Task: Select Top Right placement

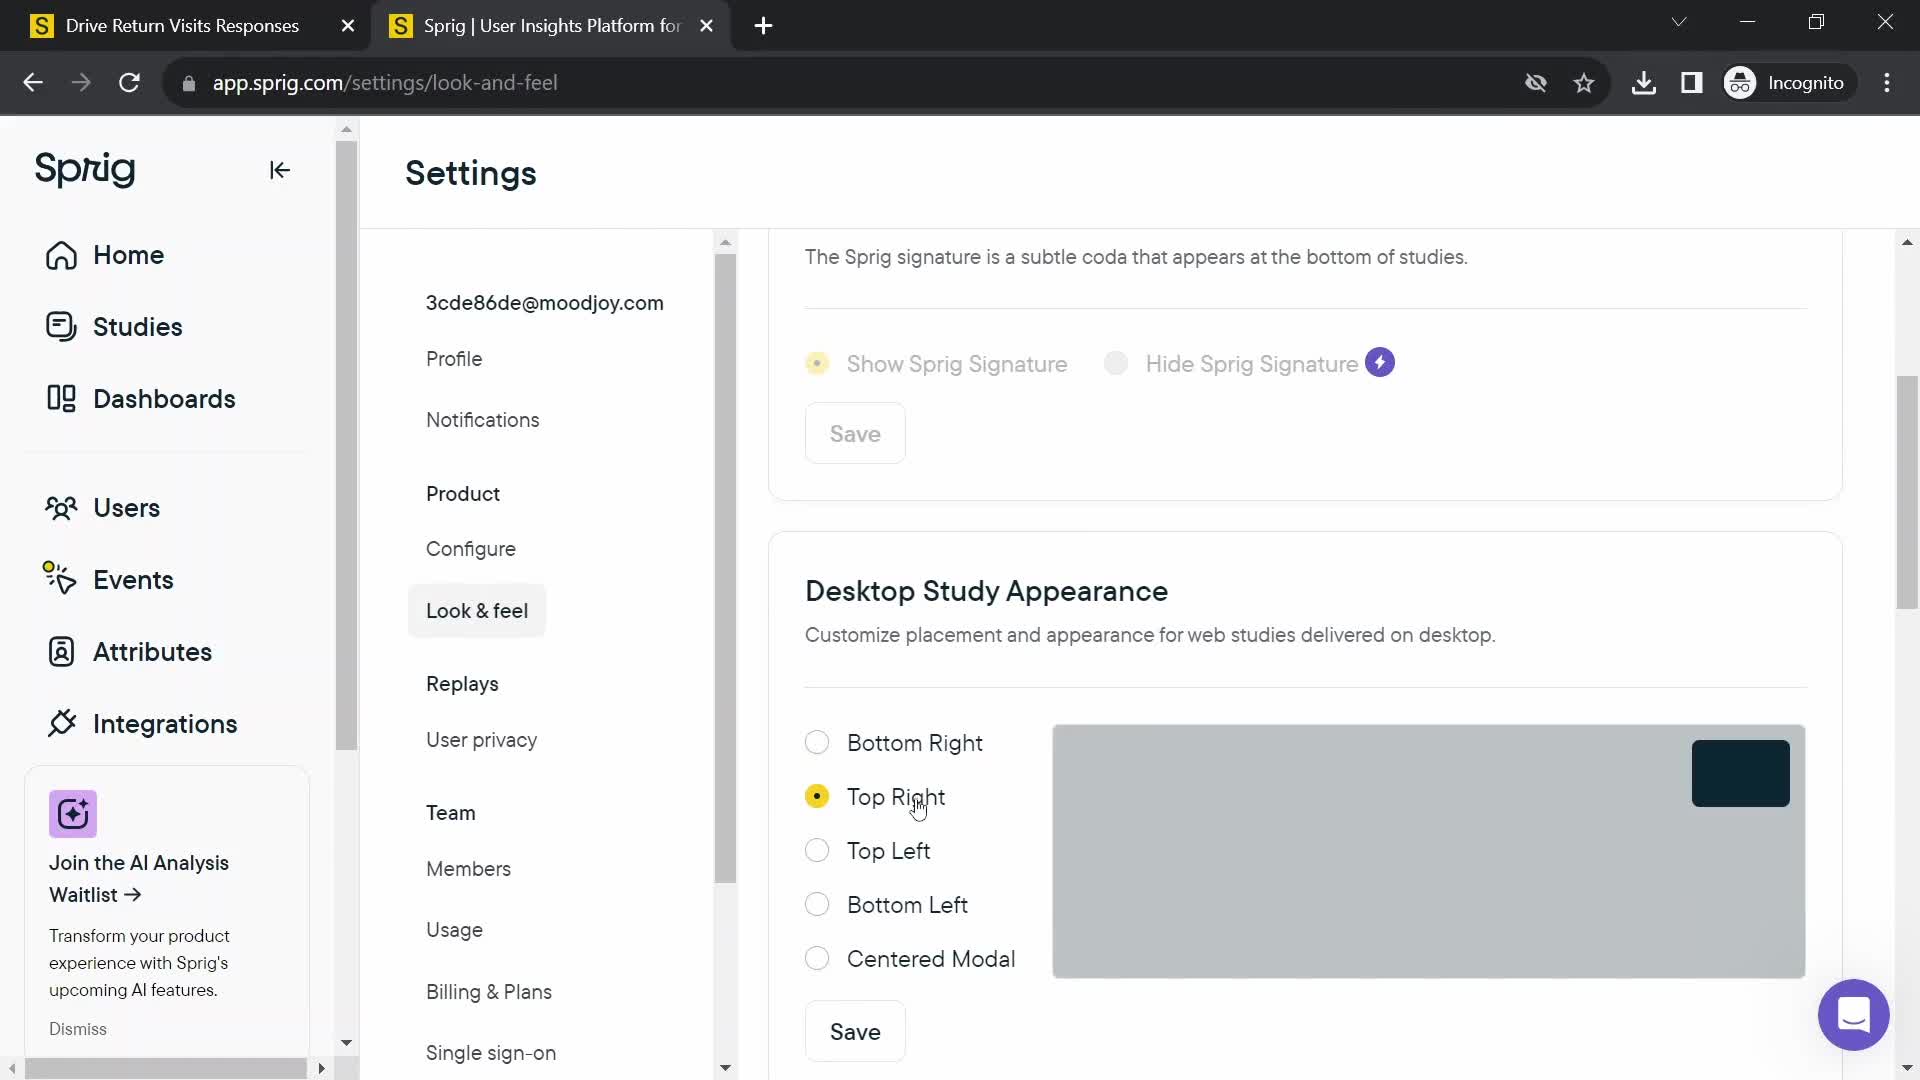Action: [x=817, y=796]
